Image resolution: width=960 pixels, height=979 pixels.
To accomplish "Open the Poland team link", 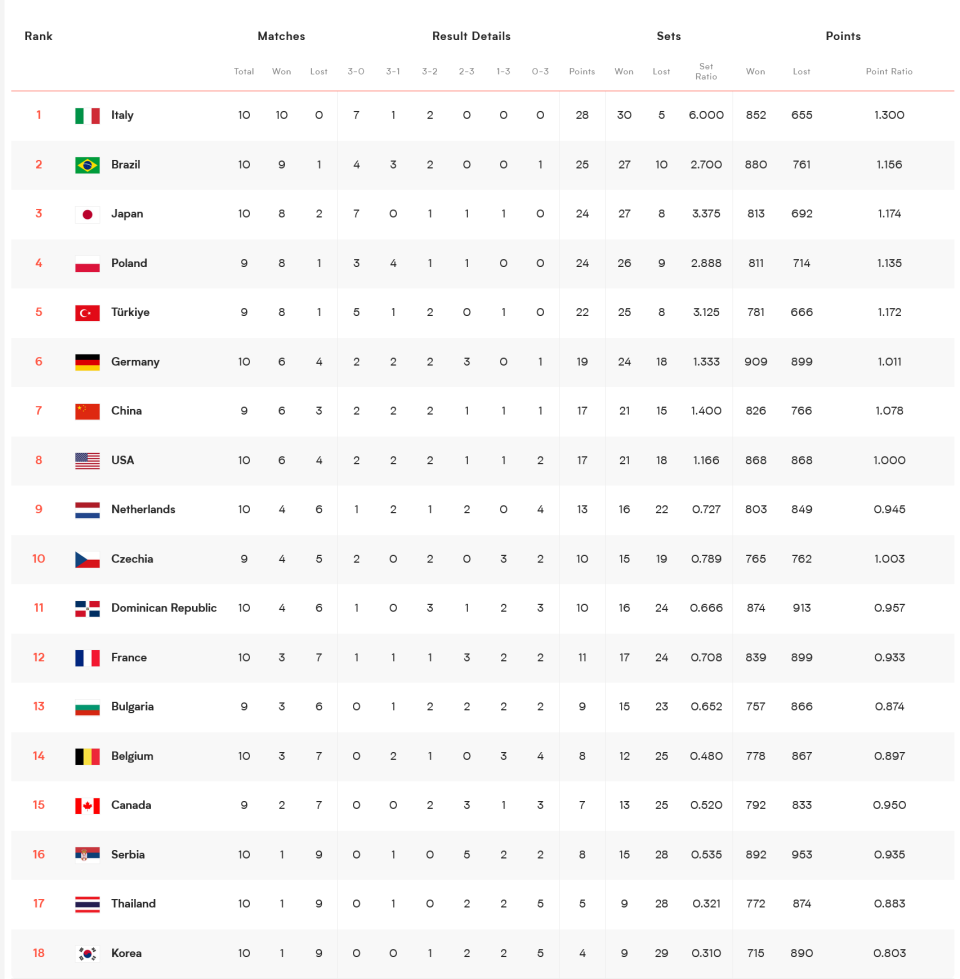I will pos(129,263).
